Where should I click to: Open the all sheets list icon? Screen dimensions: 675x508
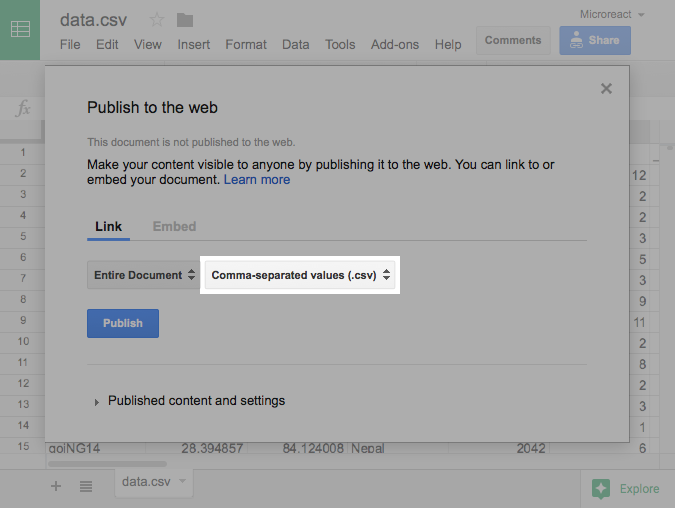[86, 486]
